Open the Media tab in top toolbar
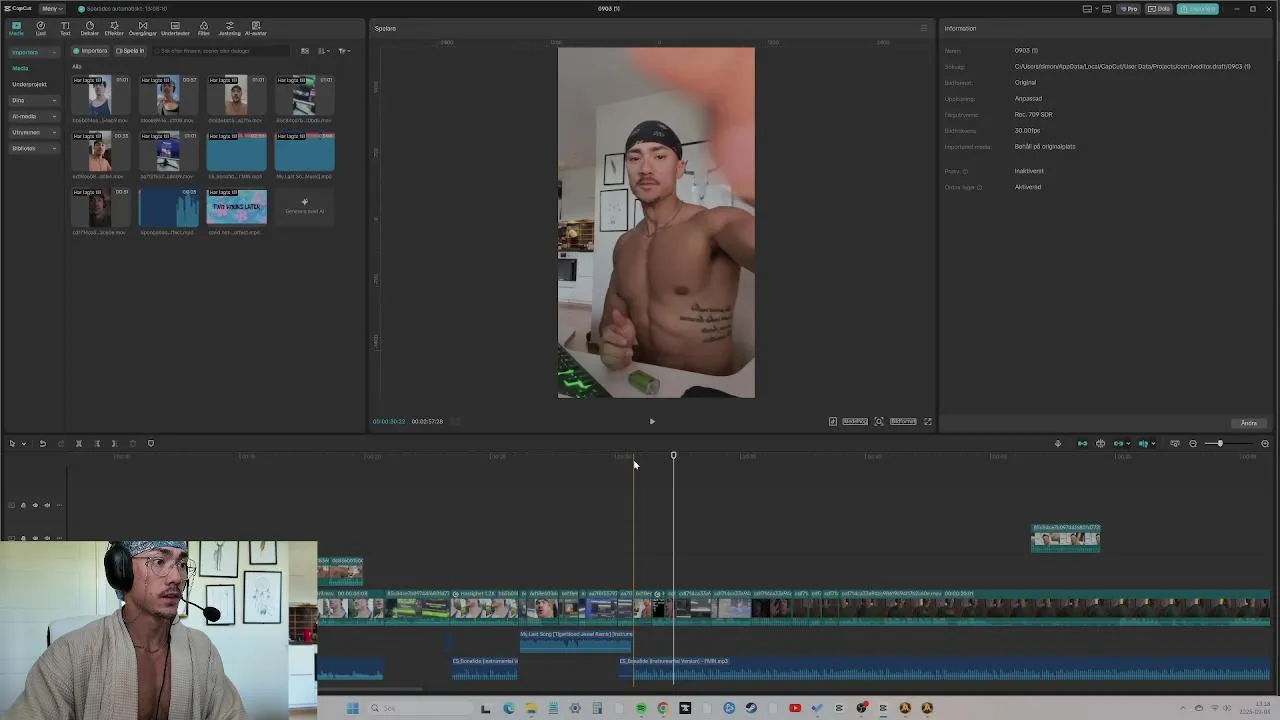The height and width of the screenshot is (720, 1280). click(16, 28)
